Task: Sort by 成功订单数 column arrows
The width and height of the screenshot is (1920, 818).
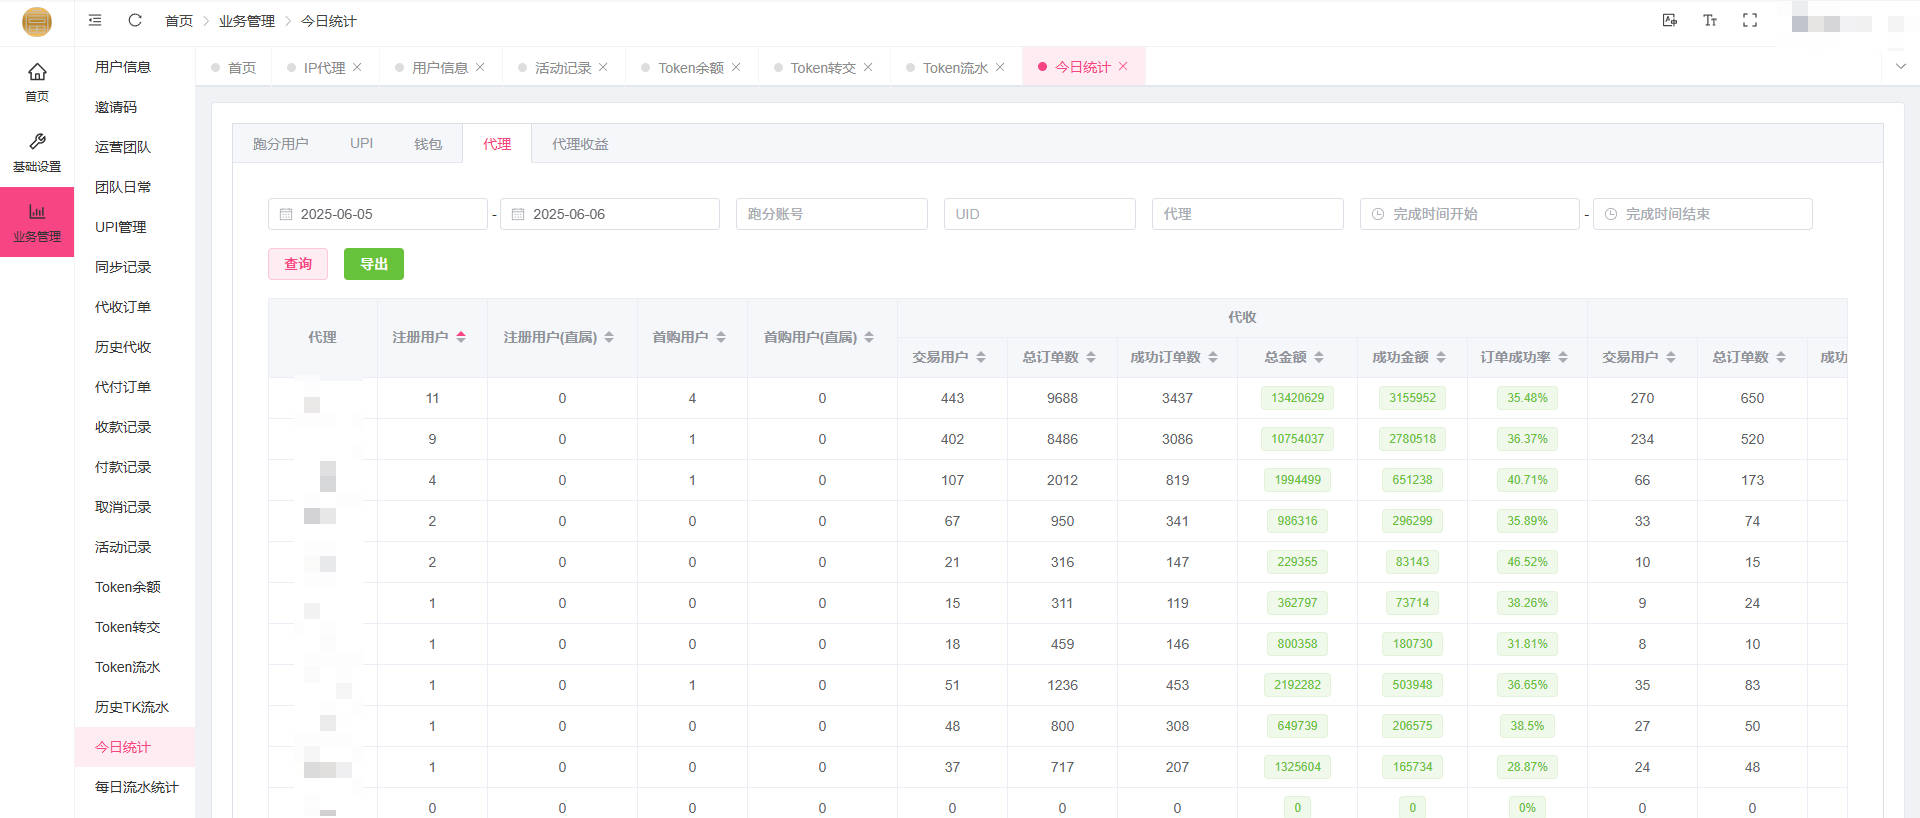Action: 1213,357
